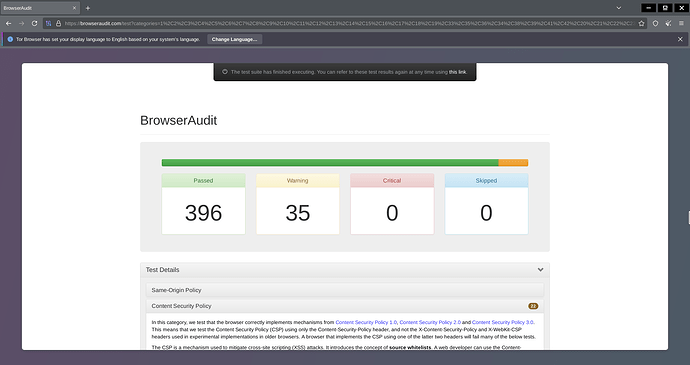Click the New Identity broom icon
The height and width of the screenshot is (365, 690).
668,23
